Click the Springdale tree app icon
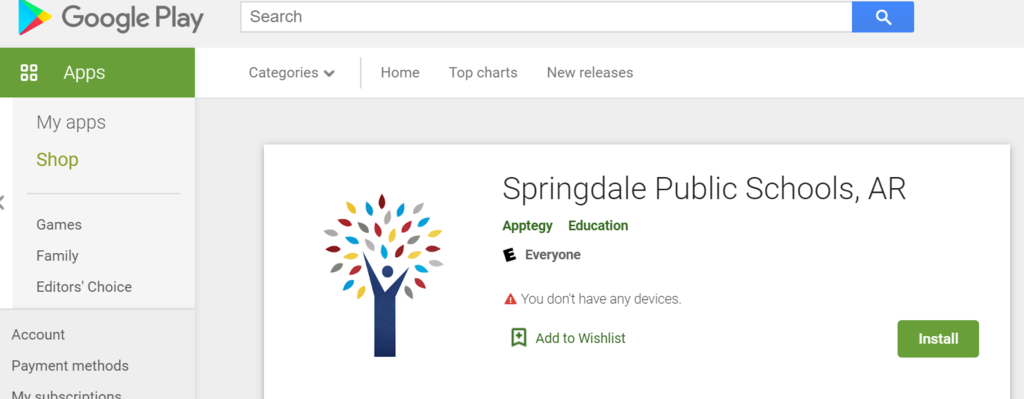Image resolution: width=1024 pixels, height=399 pixels. coord(384,275)
